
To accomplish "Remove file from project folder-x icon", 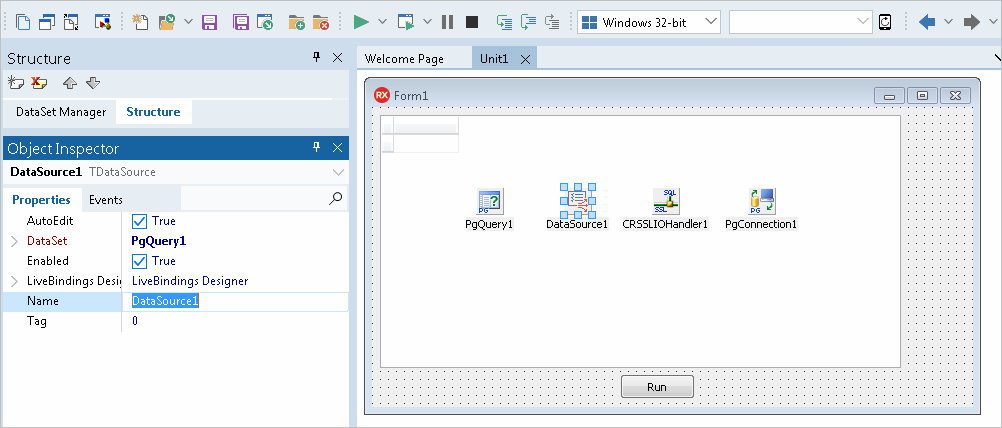I will tap(321, 22).
